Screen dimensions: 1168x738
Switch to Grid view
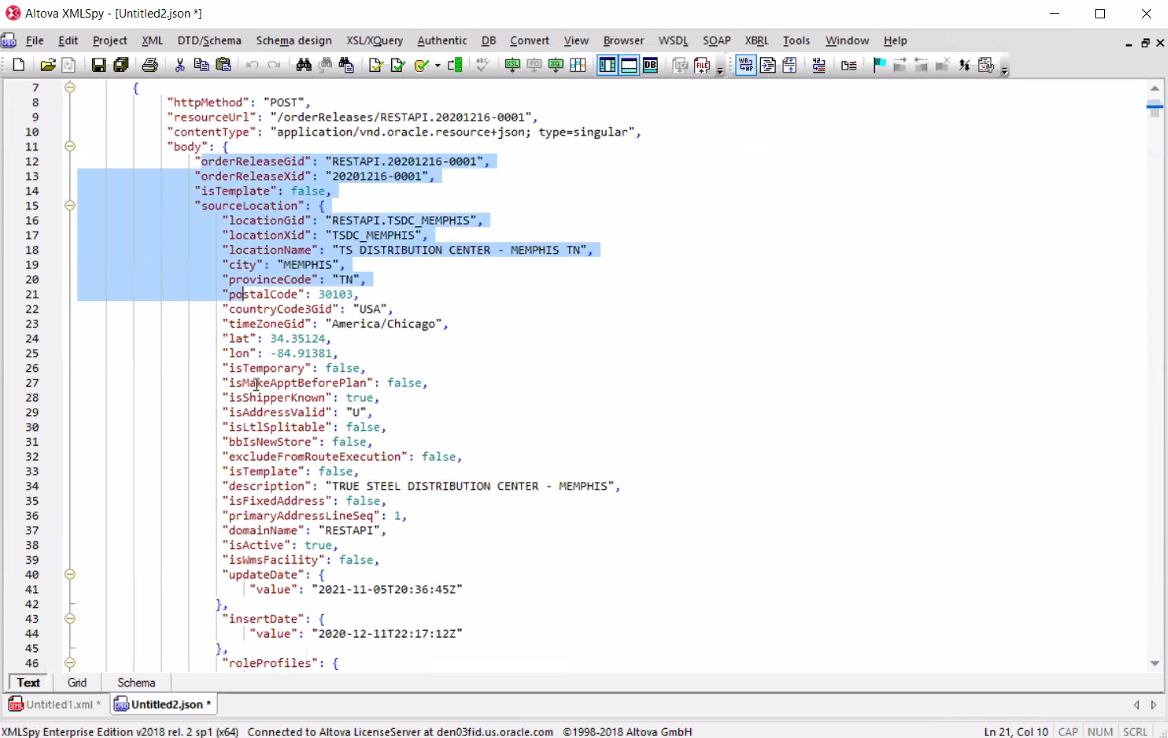point(77,683)
